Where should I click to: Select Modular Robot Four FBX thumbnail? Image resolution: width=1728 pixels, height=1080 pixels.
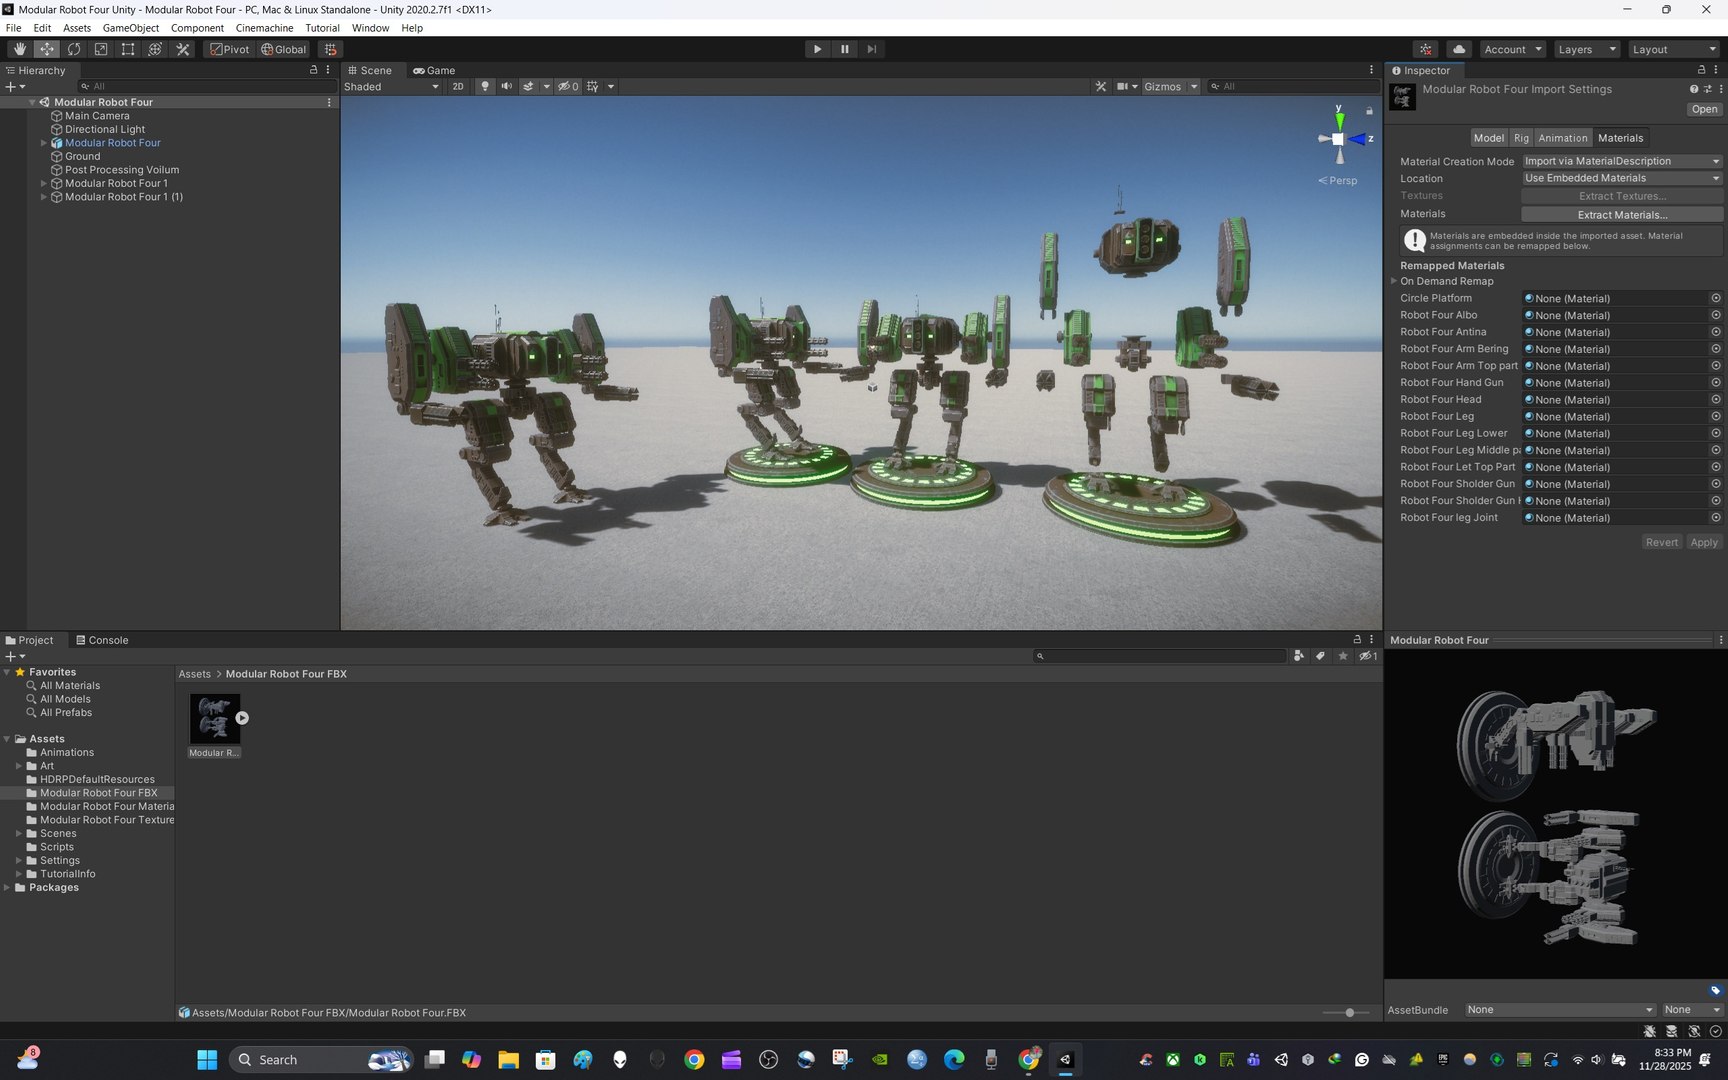tap(214, 719)
